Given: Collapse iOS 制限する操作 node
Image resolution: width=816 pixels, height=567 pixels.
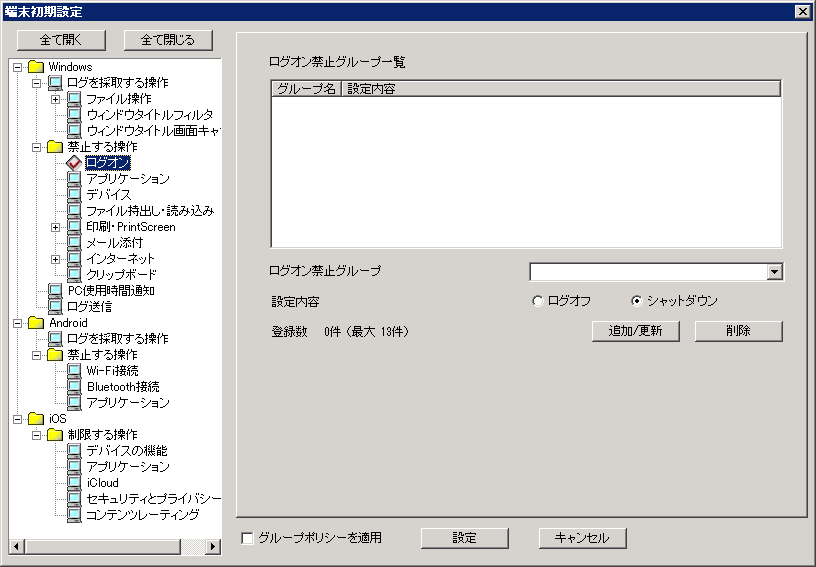Looking at the screenshot, I should coord(36,435).
